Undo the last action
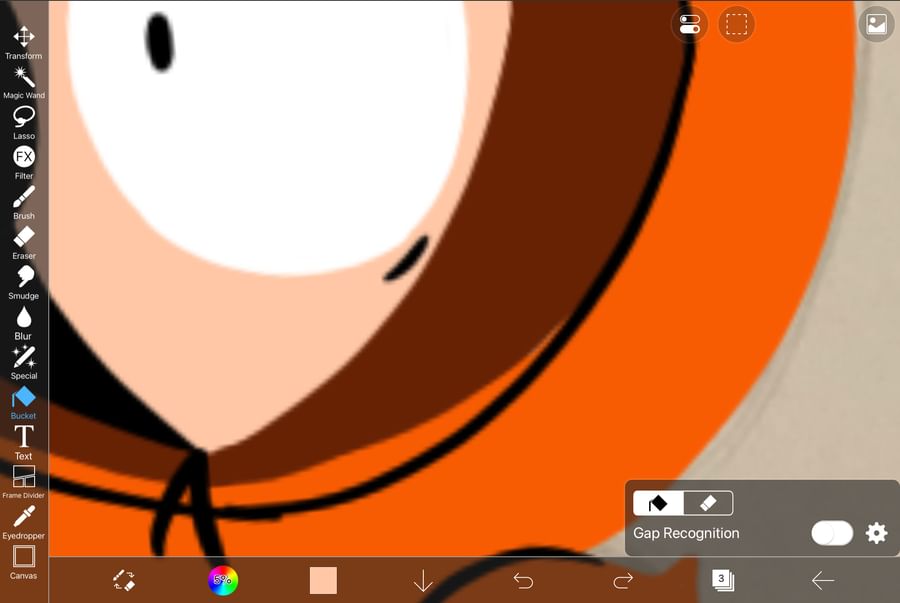The height and width of the screenshot is (603, 900). coord(523,581)
